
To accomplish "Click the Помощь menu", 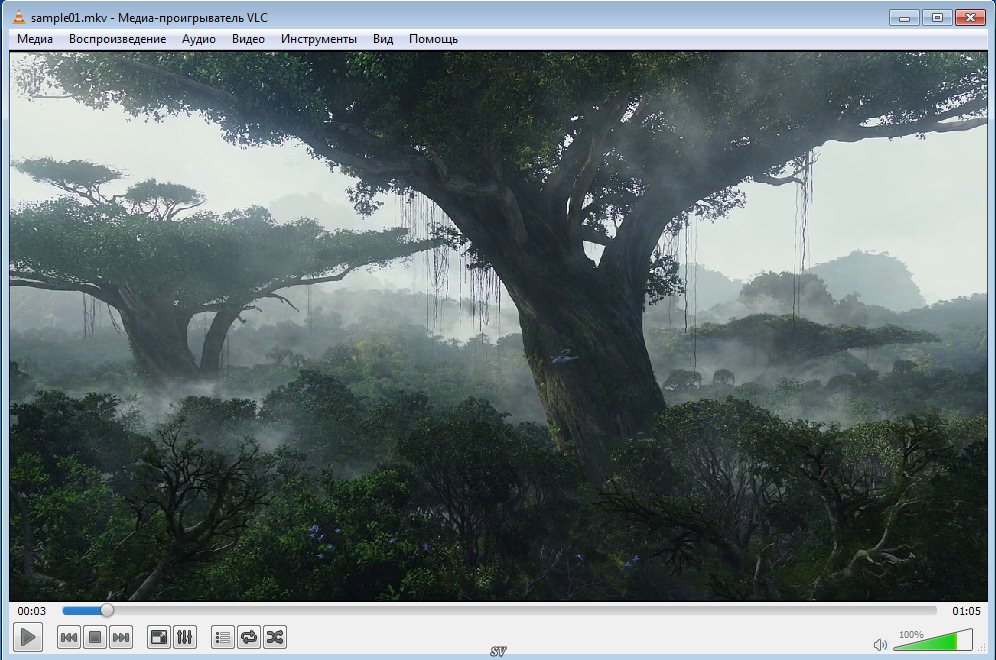I will pyautogui.click(x=433, y=39).
